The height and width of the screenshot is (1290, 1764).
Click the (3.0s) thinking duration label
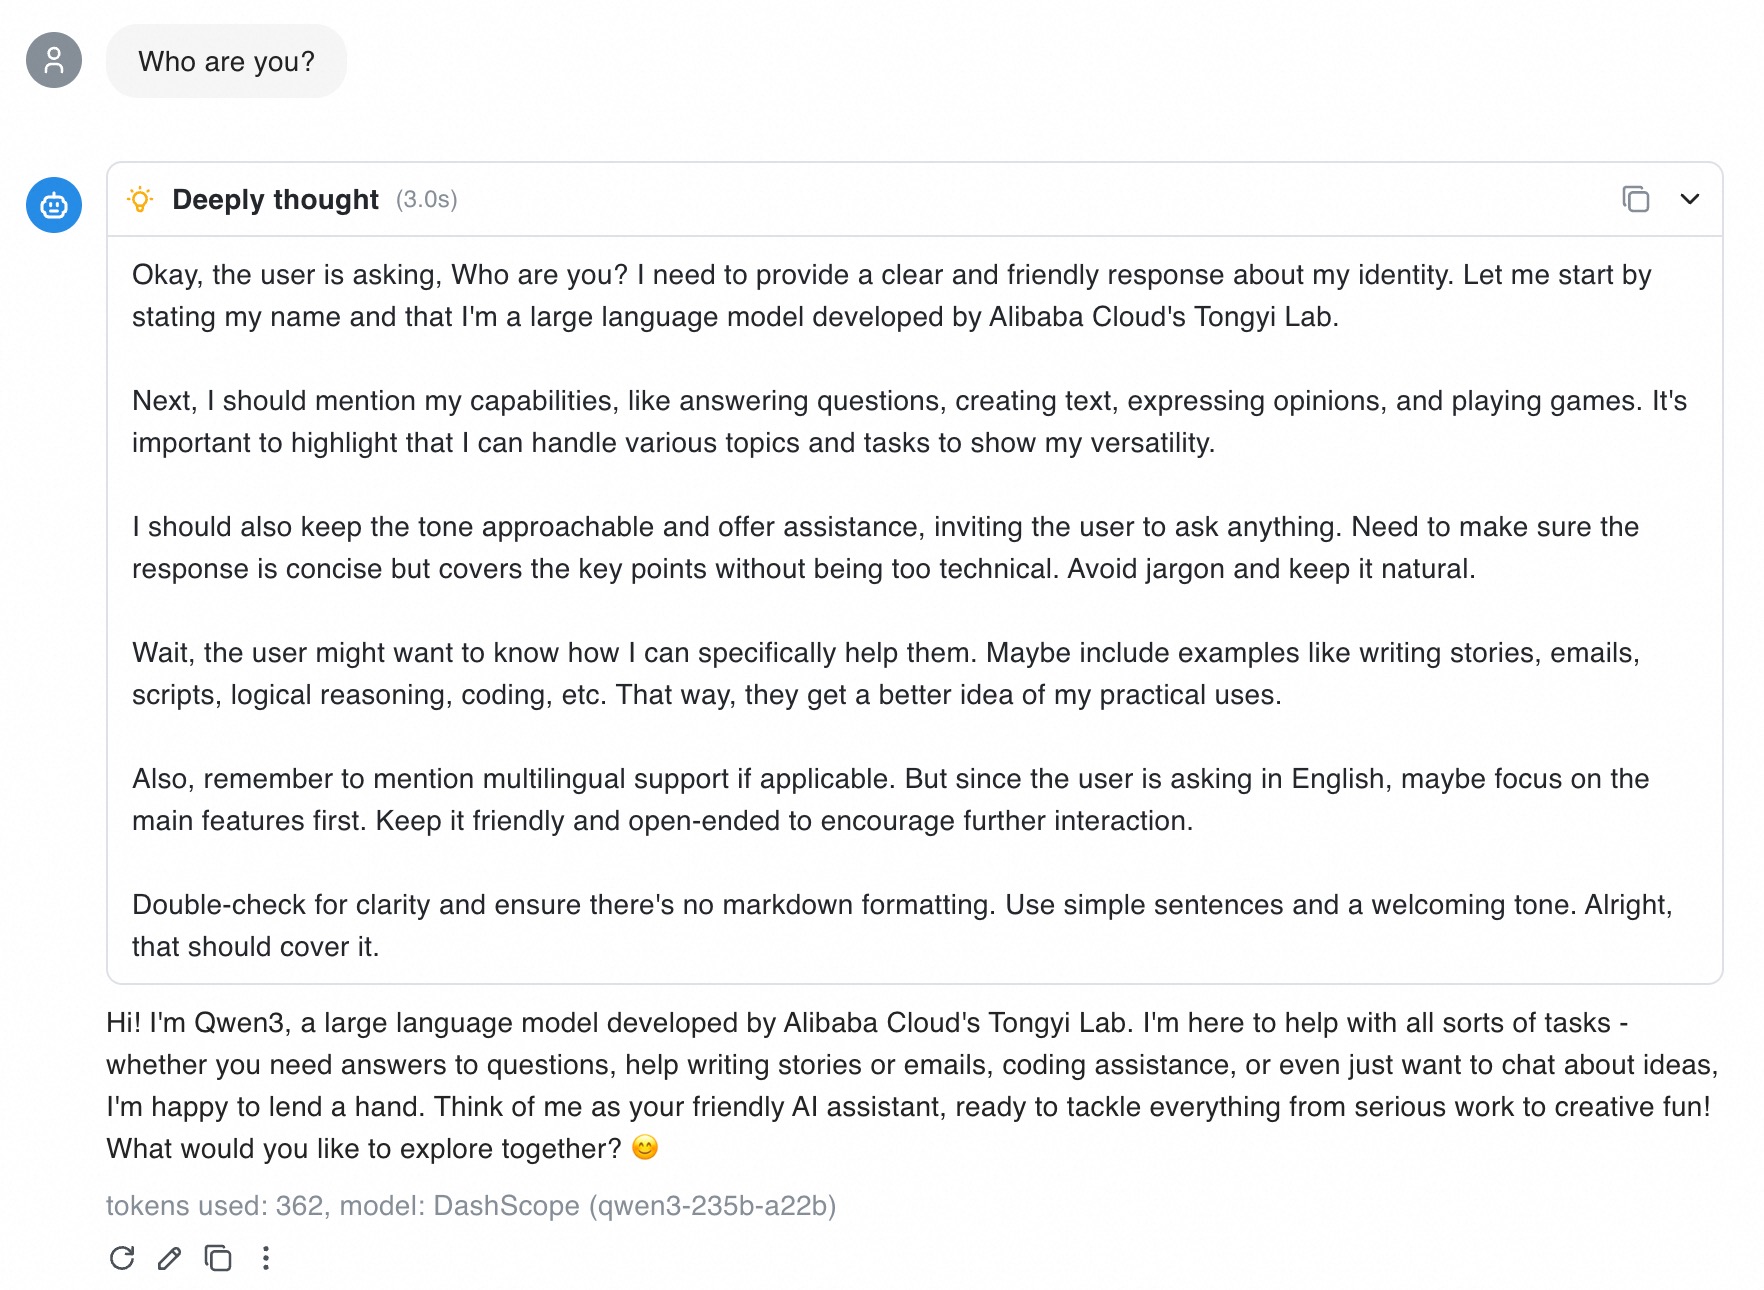click(x=427, y=200)
